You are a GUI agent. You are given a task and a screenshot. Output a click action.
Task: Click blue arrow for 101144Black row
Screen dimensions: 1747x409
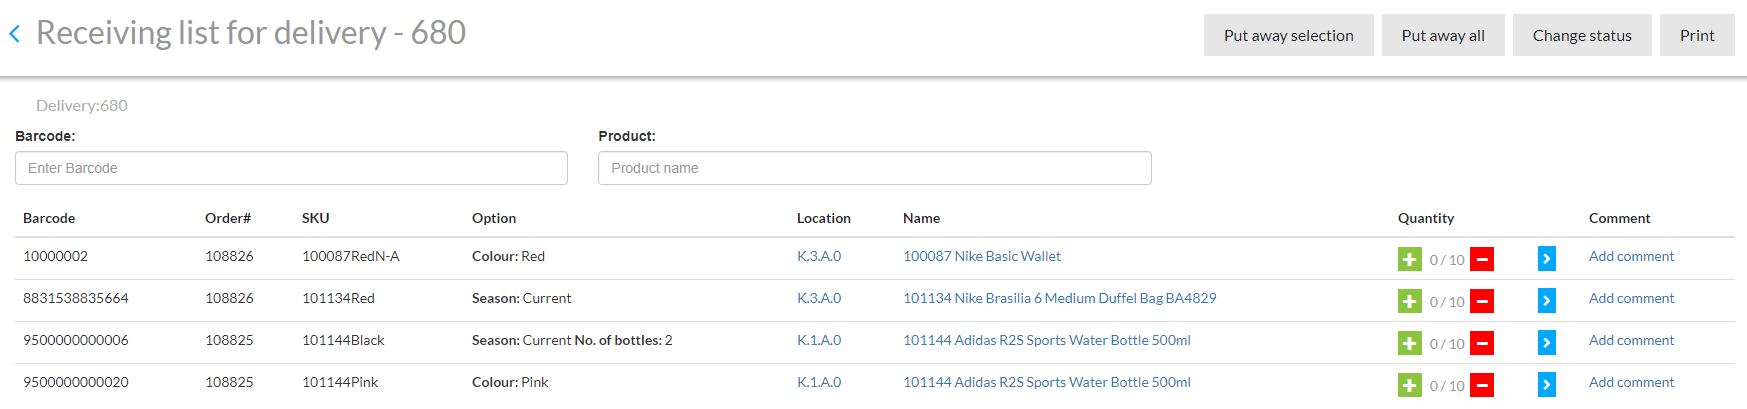[x=1546, y=343]
